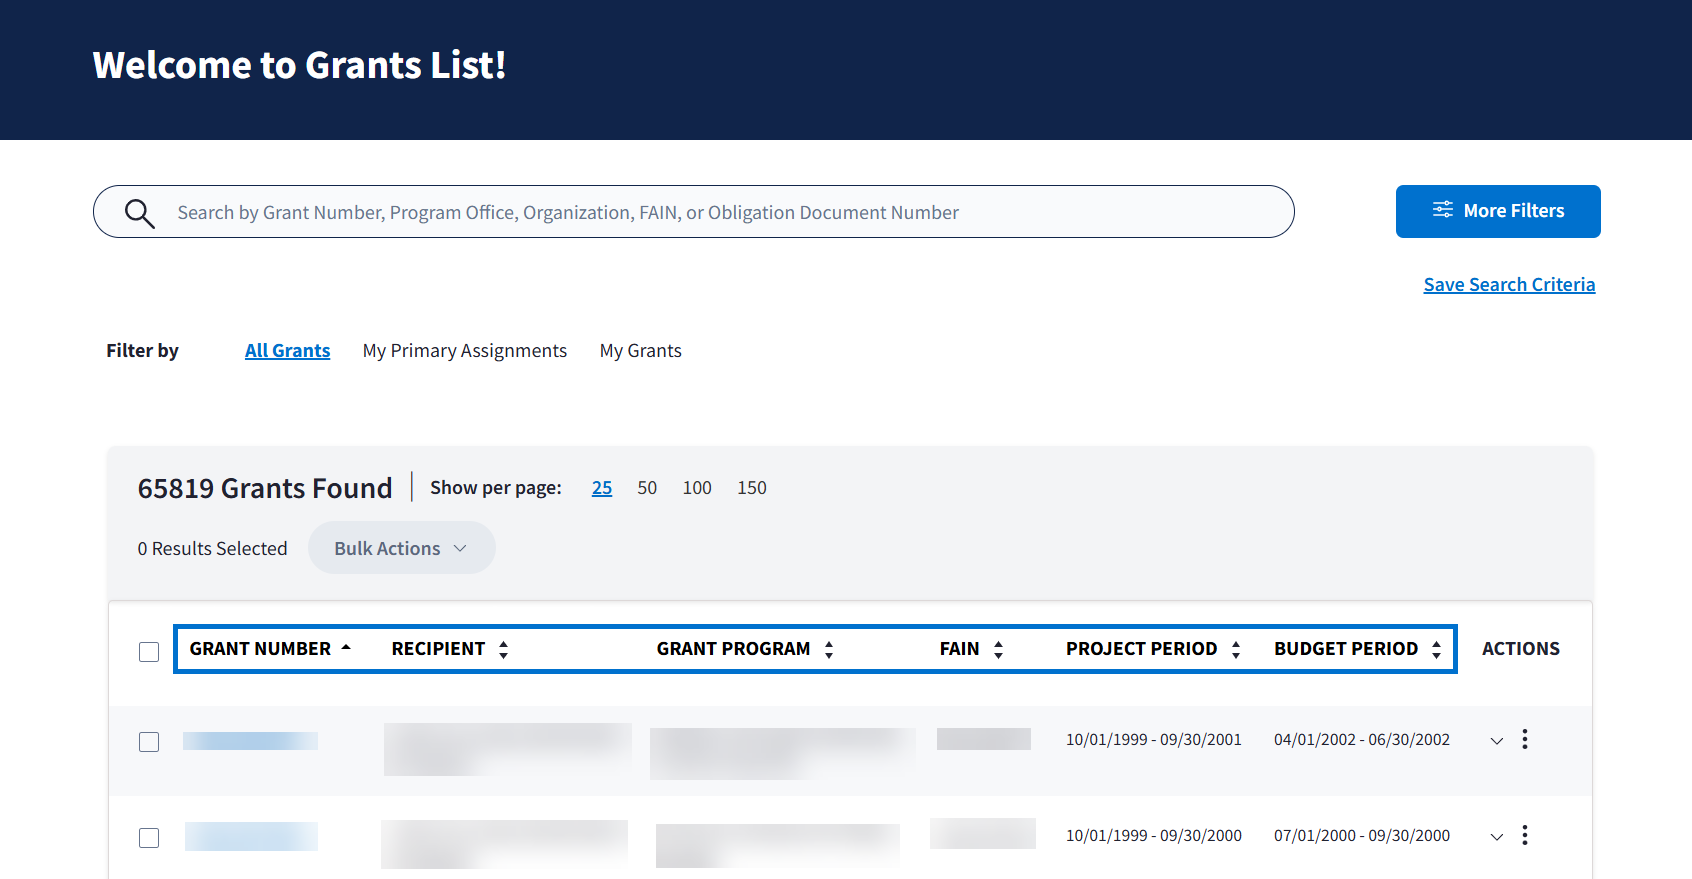Sort by Grant Program sort icon
This screenshot has width=1692, height=879.
pos(829,649)
